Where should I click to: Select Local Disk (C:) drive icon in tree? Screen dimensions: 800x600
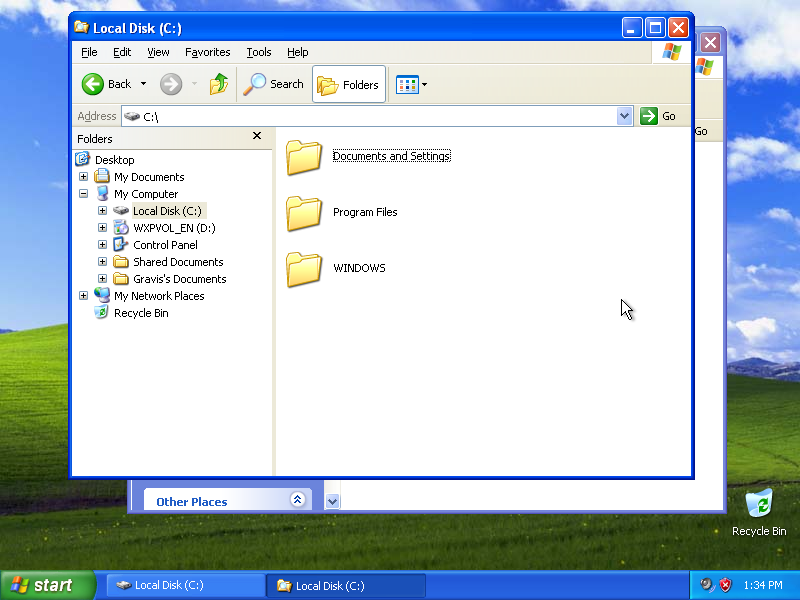pos(121,210)
